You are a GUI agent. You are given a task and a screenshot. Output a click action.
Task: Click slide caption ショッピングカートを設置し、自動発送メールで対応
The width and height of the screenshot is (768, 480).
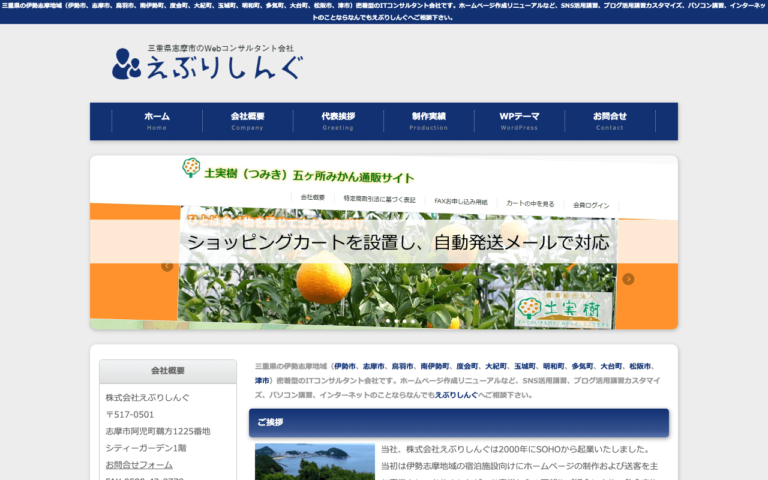coord(398,242)
